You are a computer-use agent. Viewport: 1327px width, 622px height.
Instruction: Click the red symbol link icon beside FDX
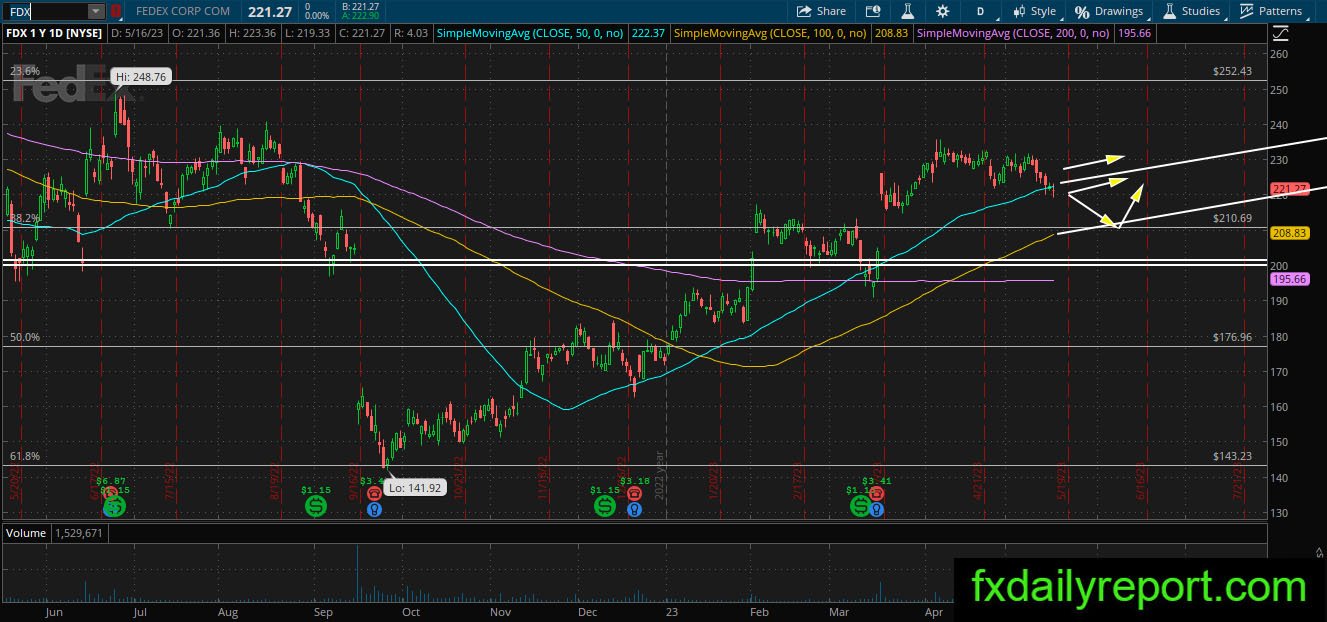(x=115, y=11)
